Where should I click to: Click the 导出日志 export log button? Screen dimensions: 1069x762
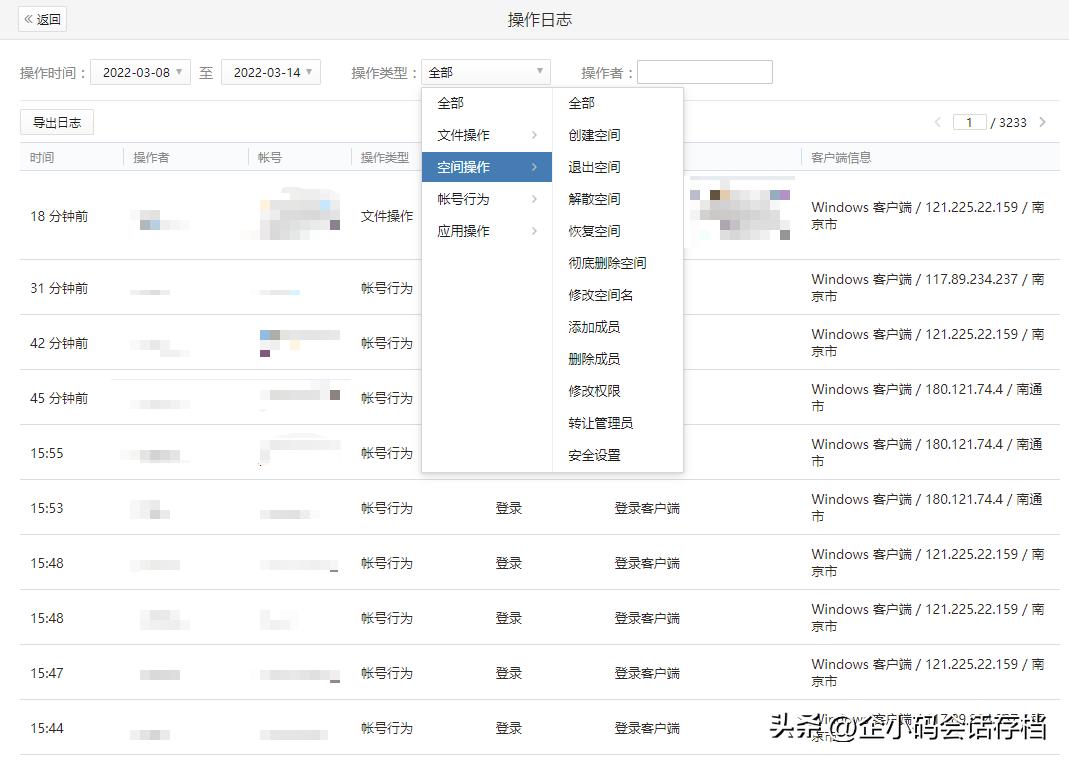click(x=56, y=122)
